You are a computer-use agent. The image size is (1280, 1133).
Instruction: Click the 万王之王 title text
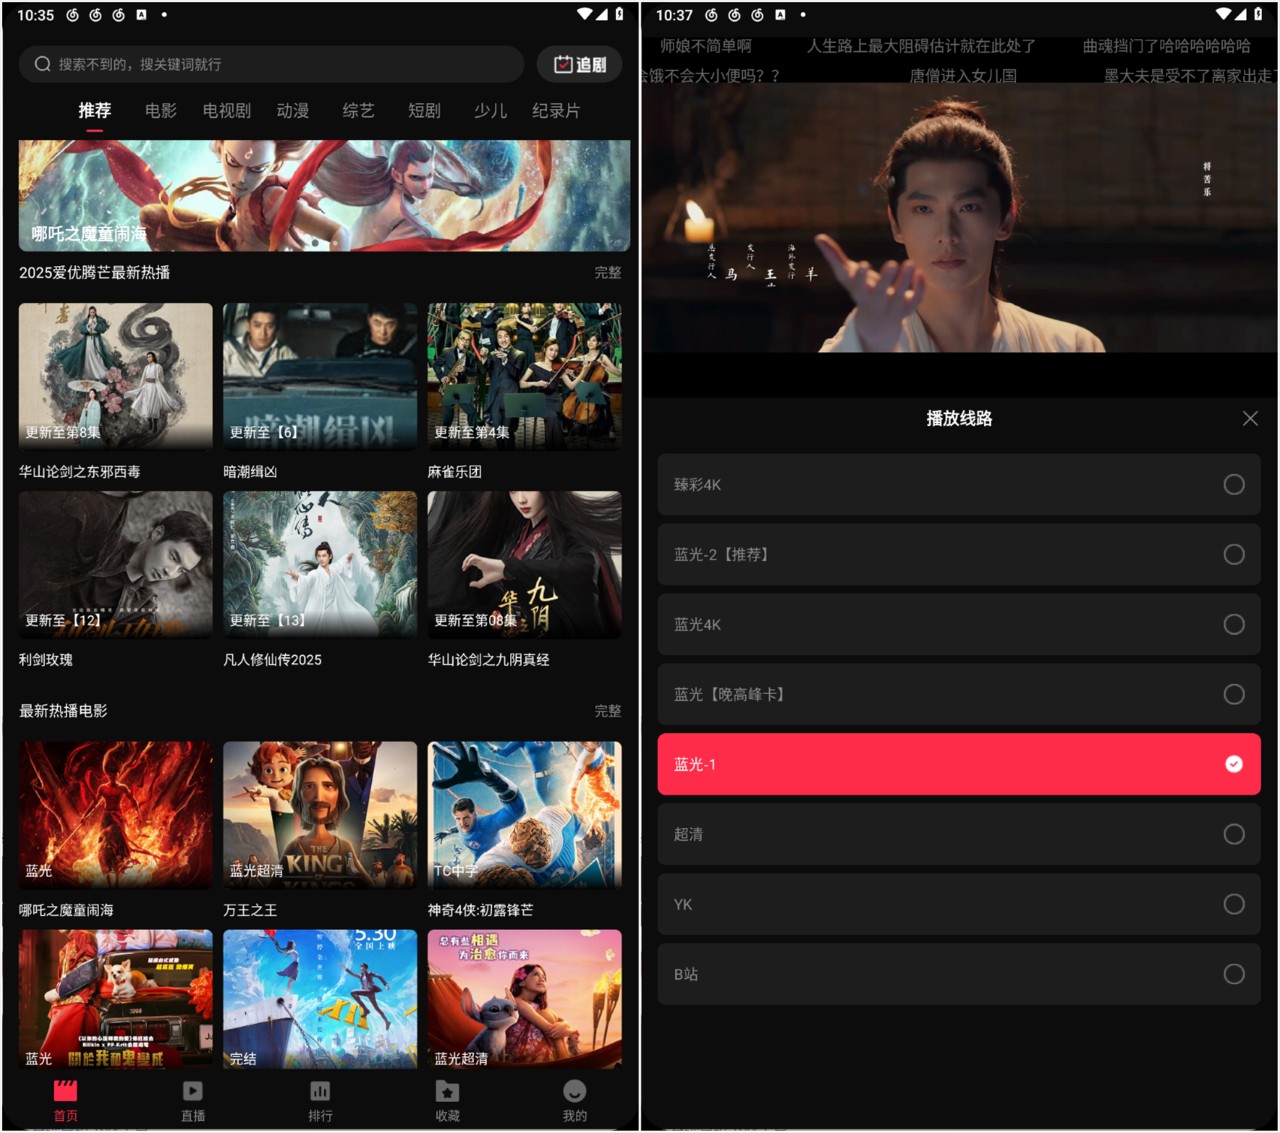[x=250, y=910]
